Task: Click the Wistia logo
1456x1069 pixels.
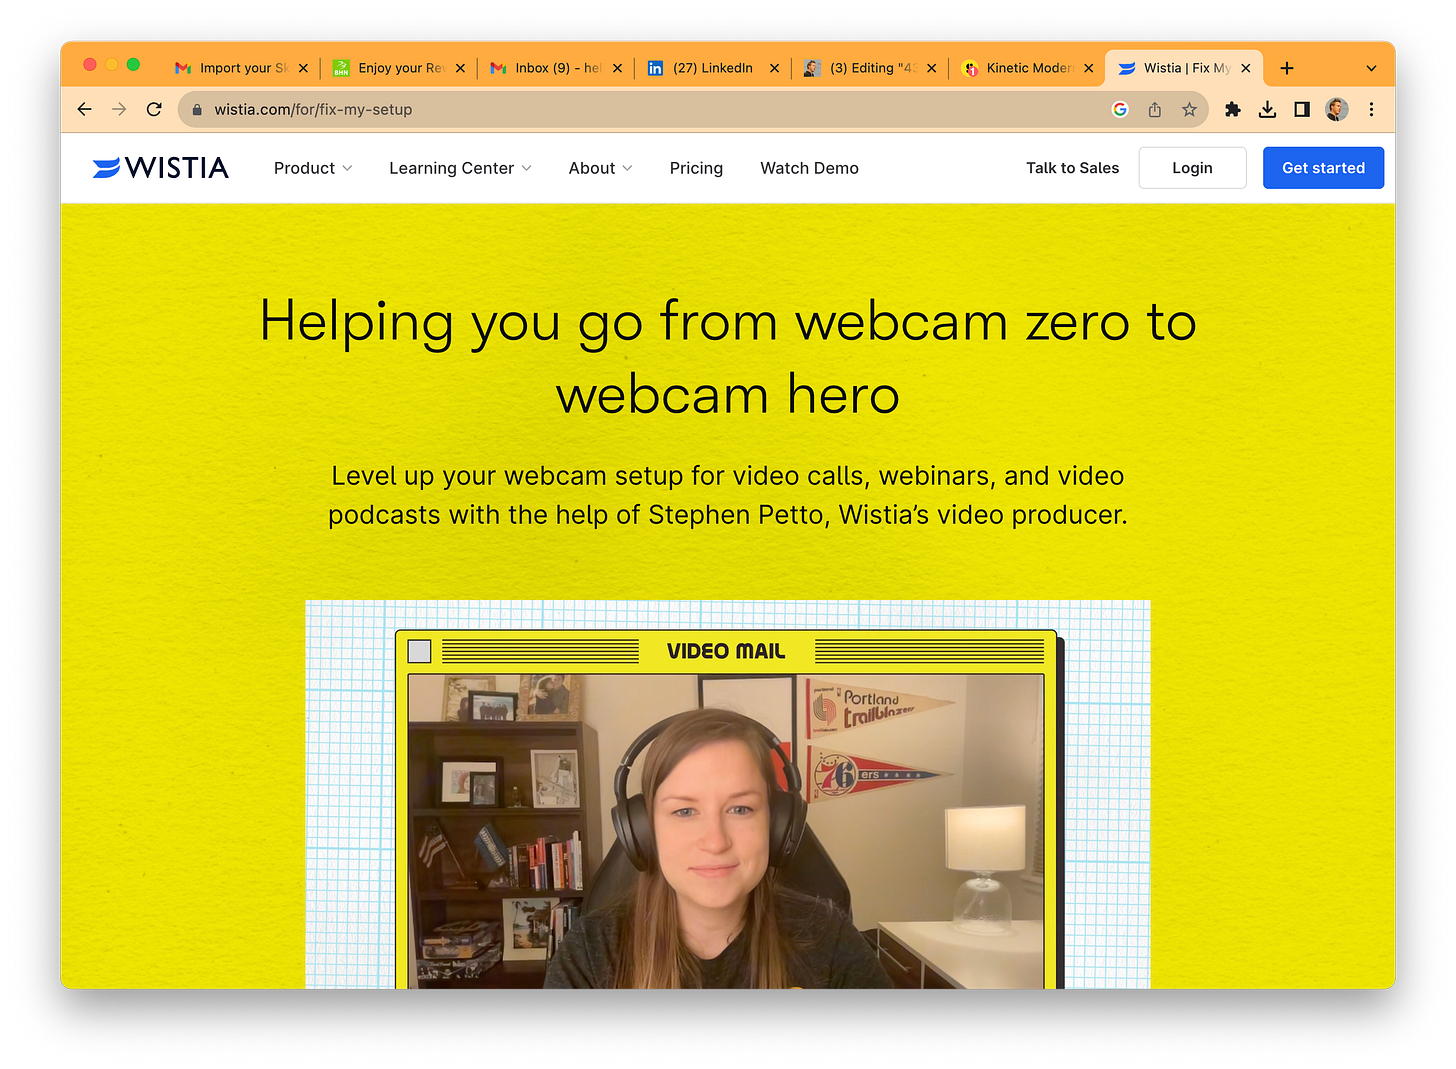Action: (x=161, y=168)
